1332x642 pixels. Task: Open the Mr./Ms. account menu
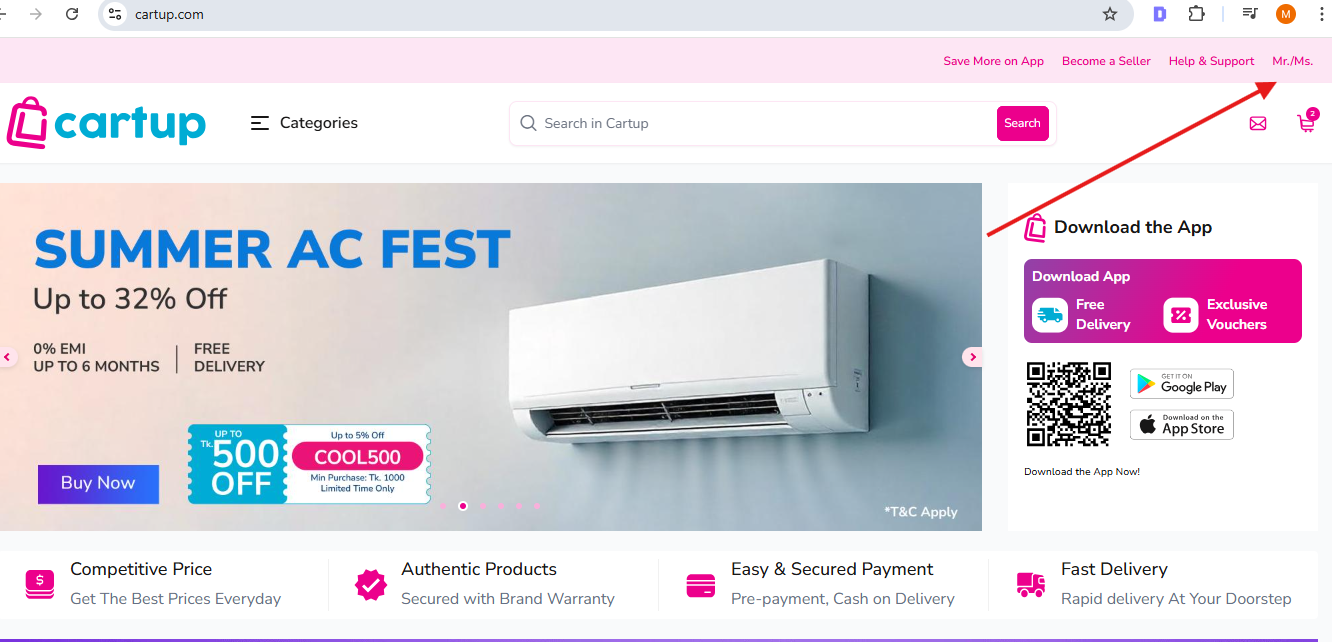click(1292, 61)
